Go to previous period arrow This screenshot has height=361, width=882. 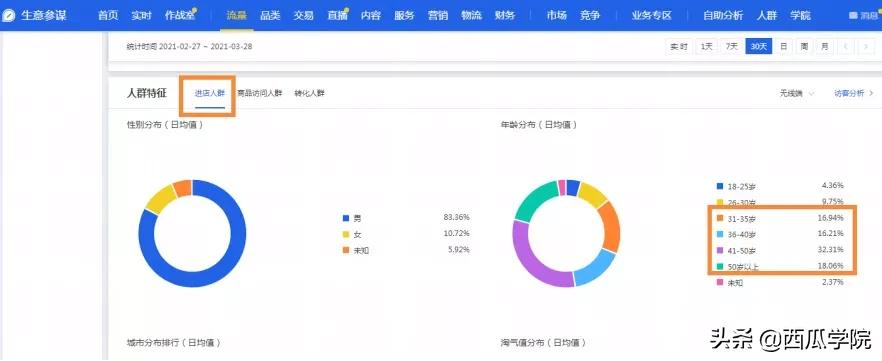(845, 47)
